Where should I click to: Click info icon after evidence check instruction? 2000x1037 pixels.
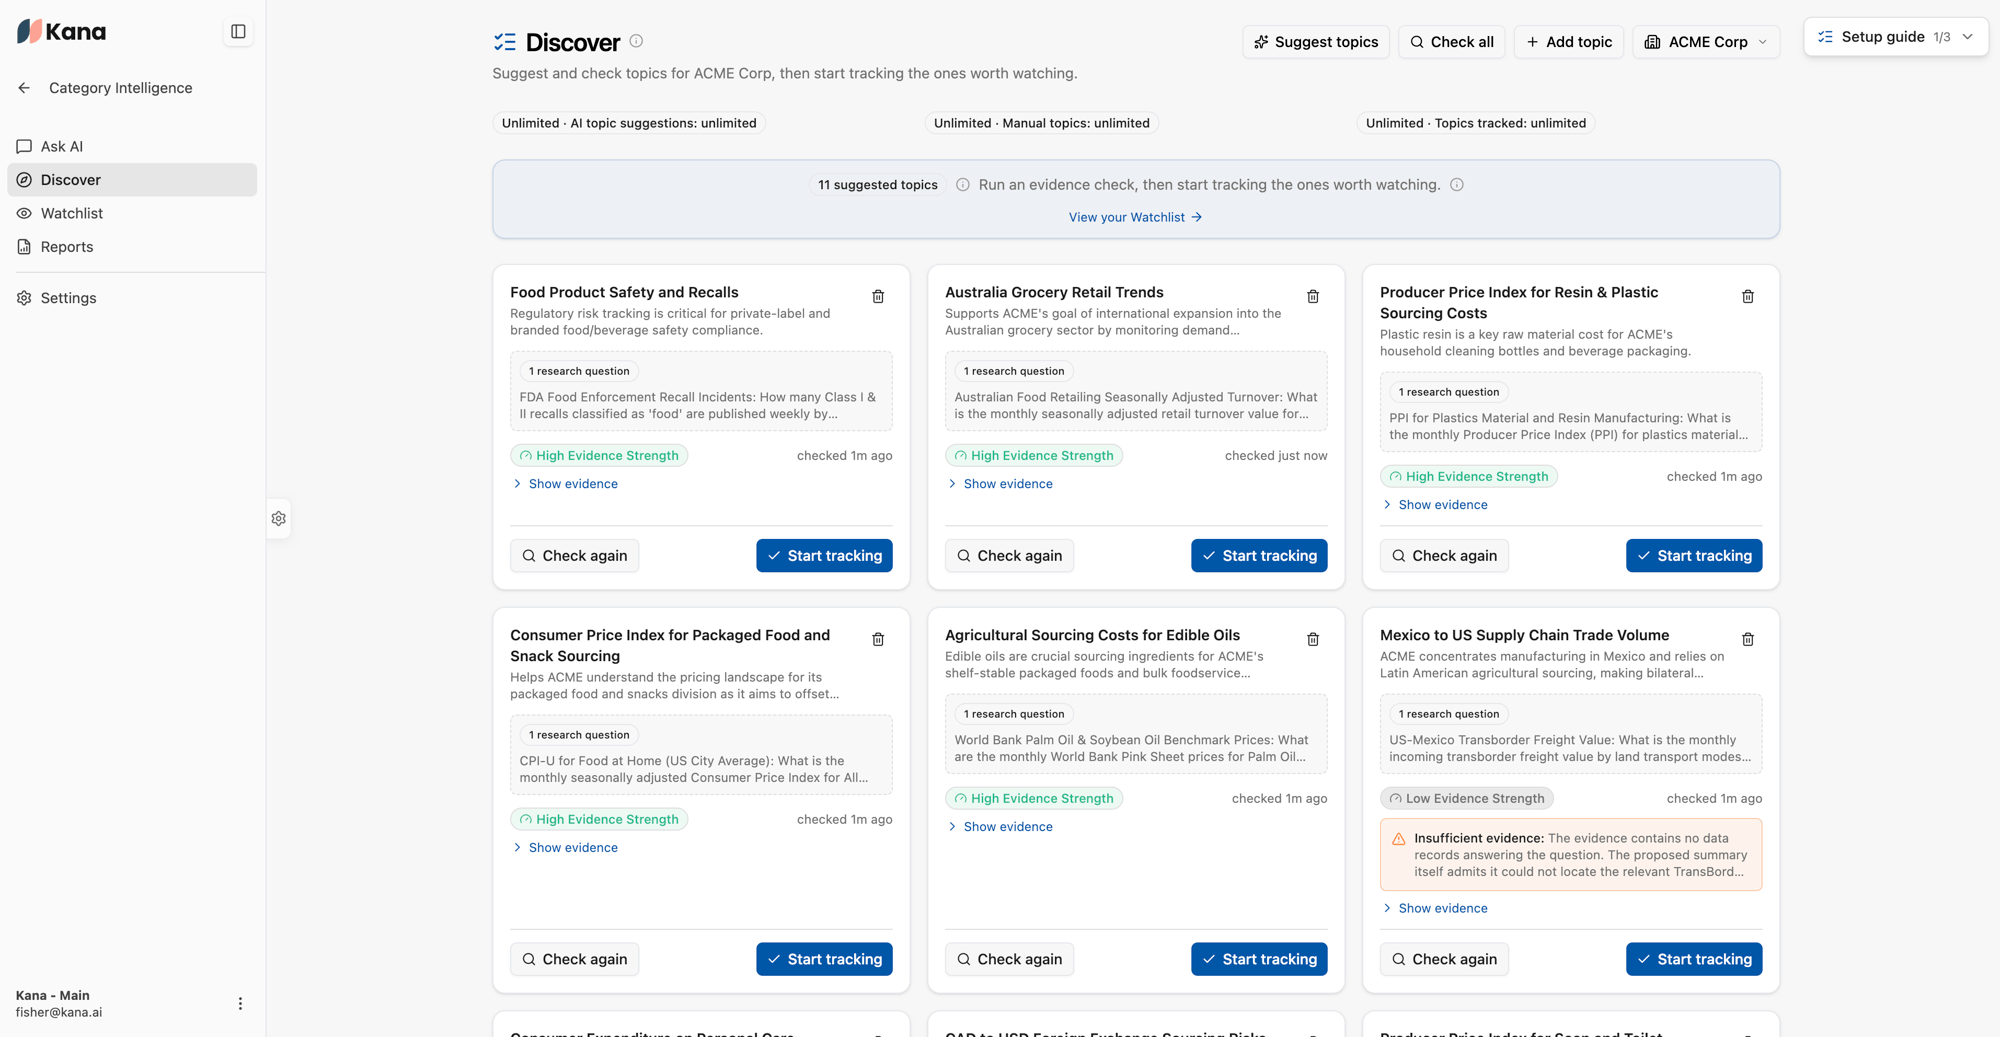point(1457,185)
